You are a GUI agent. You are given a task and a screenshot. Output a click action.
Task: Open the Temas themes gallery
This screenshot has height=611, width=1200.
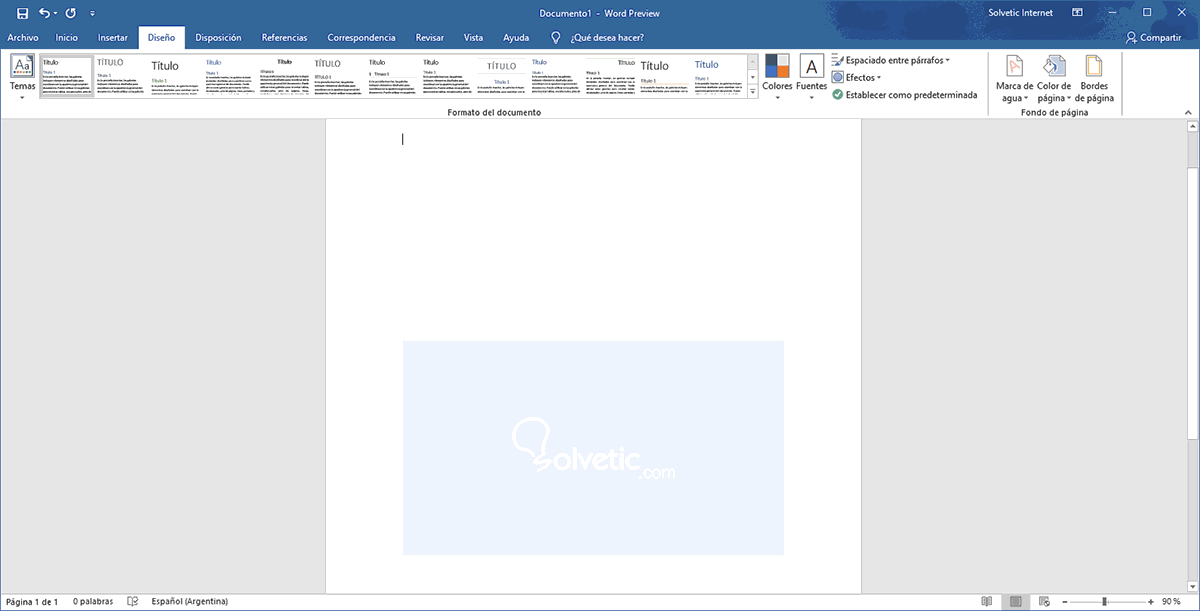point(22,77)
